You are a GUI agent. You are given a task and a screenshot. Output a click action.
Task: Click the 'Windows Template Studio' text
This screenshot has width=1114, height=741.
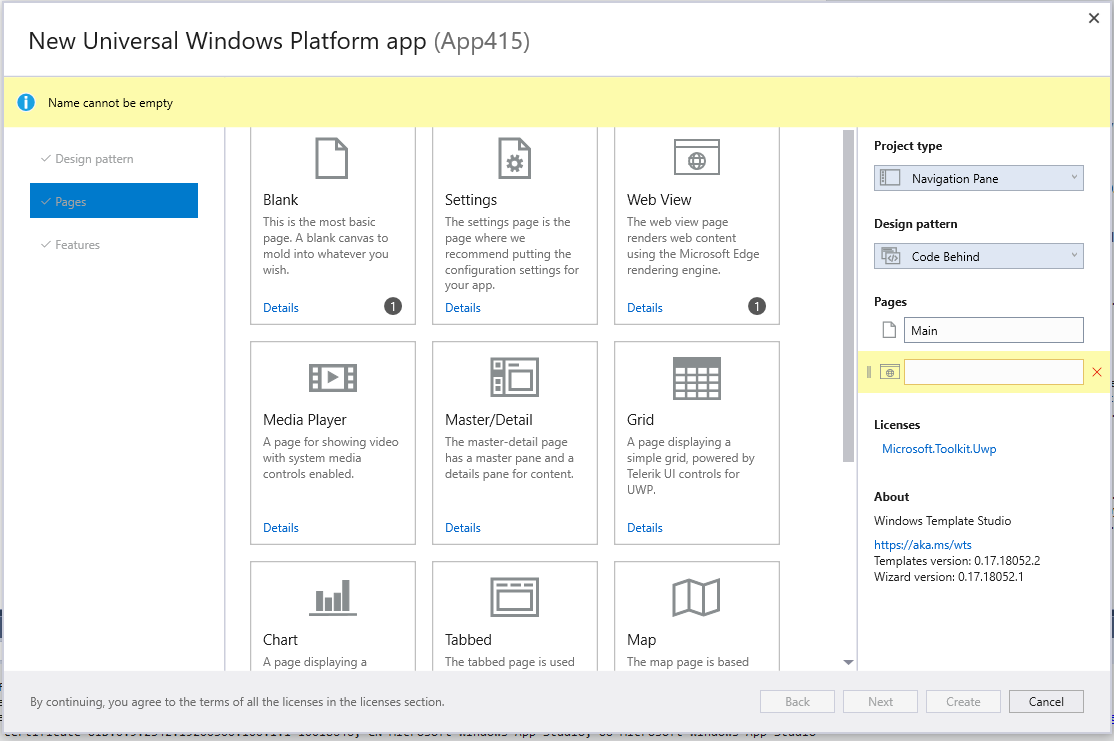(942, 521)
